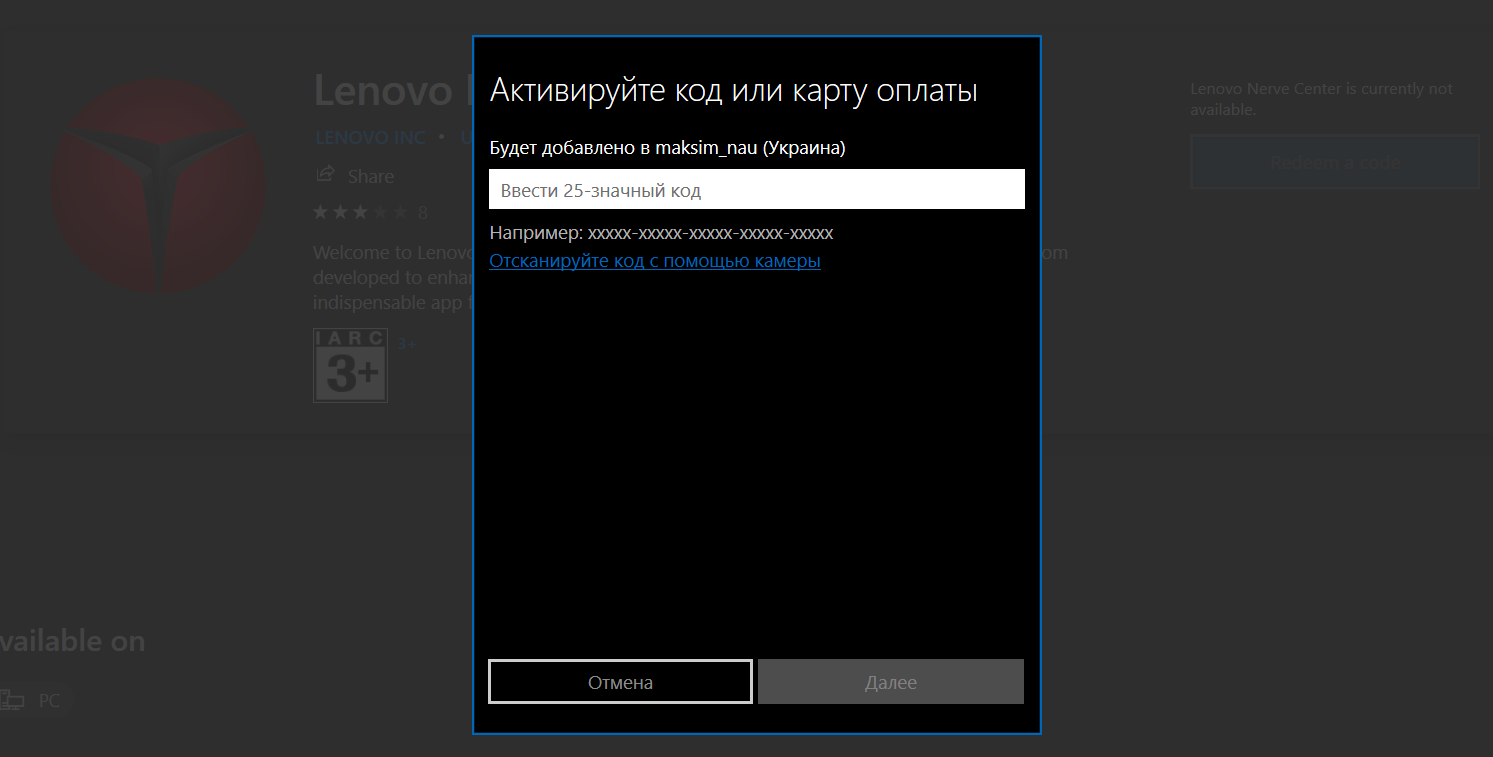Click the Share arrow icon
This screenshot has width=1493, height=757.
(x=325, y=175)
